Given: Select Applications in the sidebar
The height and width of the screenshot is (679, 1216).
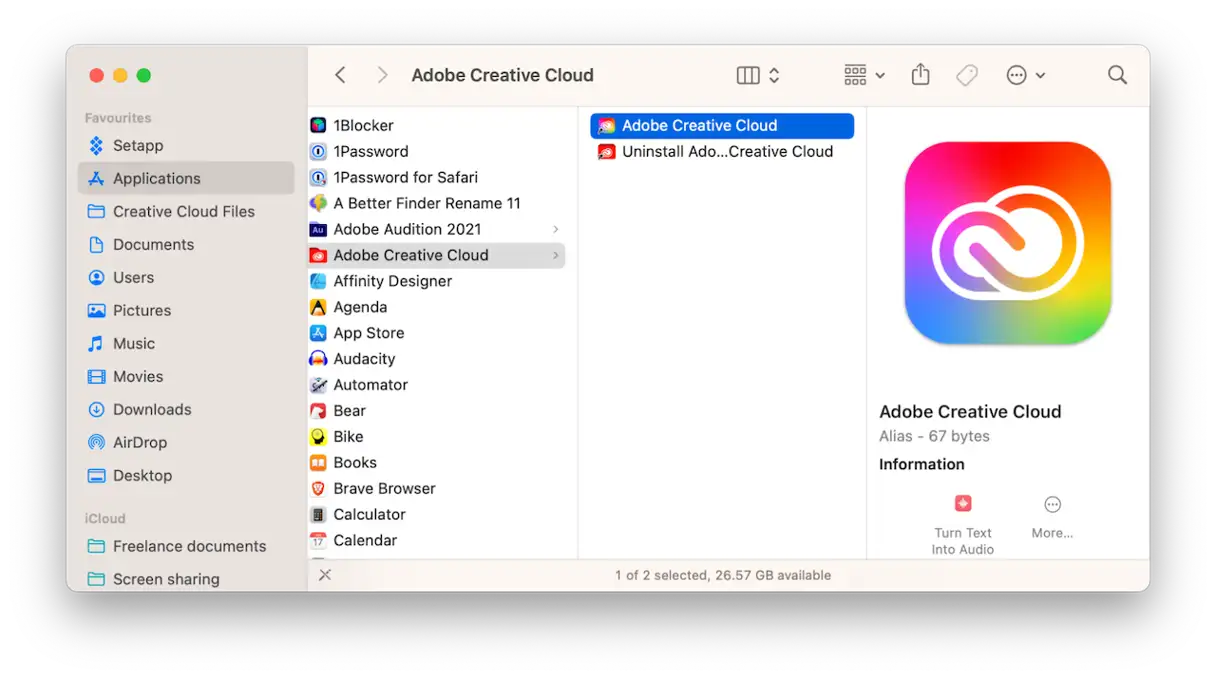Looking at the screenshot, I should point(186,178).
